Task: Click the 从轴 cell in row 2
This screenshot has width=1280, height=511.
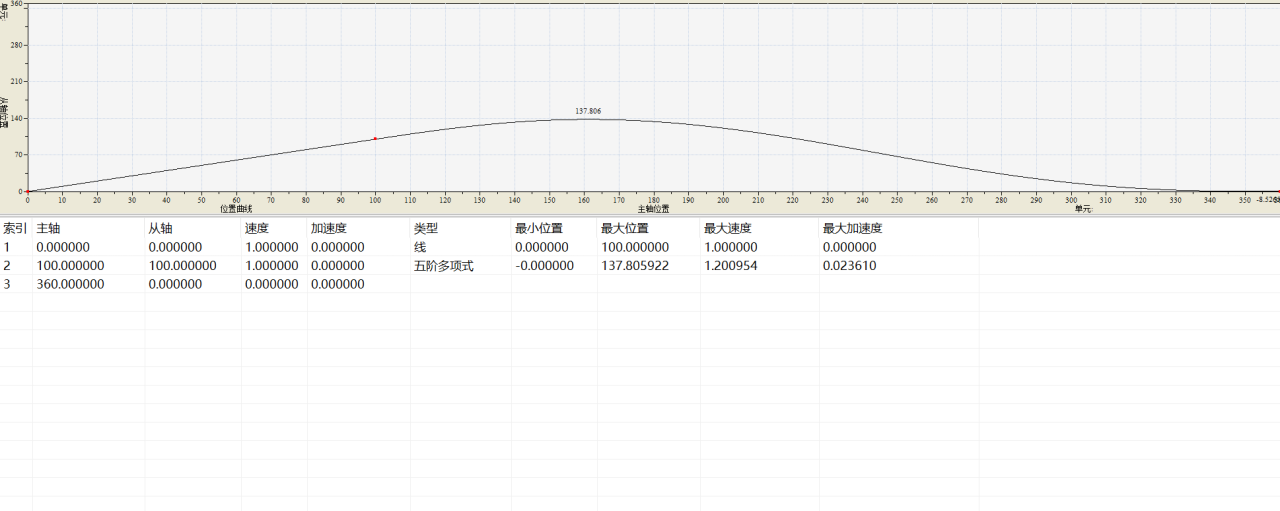Action: pos(182,266)
